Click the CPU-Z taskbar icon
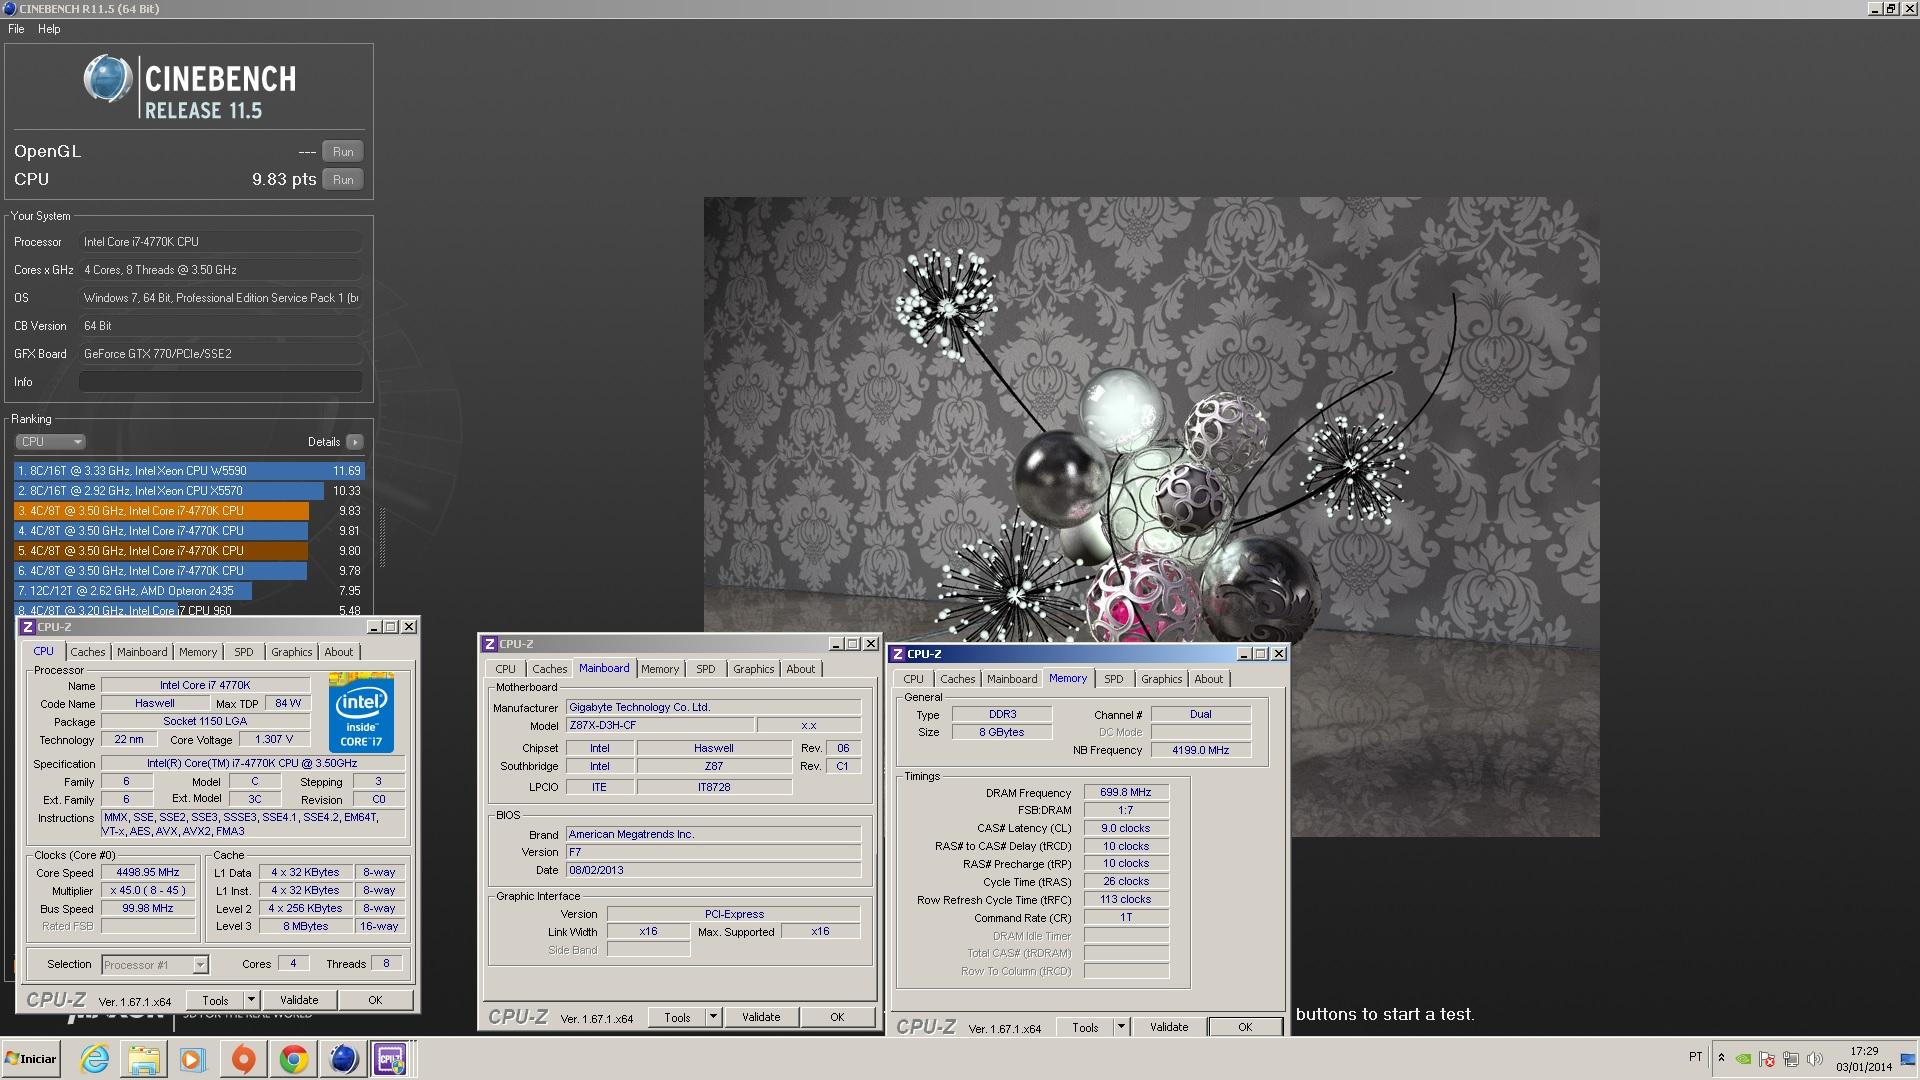This screenshot has height=1080, width=1920. pos(390,1059)
